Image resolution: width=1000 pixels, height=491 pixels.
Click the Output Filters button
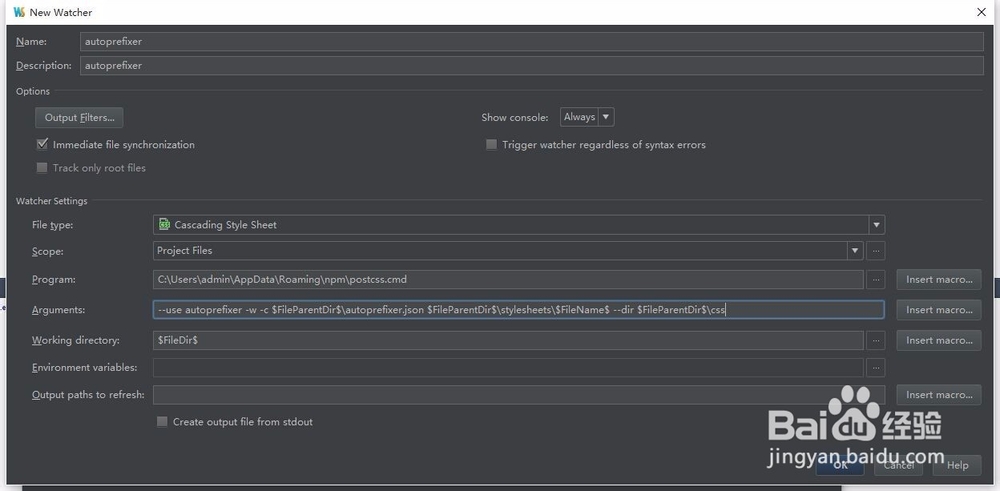point(79,117)
